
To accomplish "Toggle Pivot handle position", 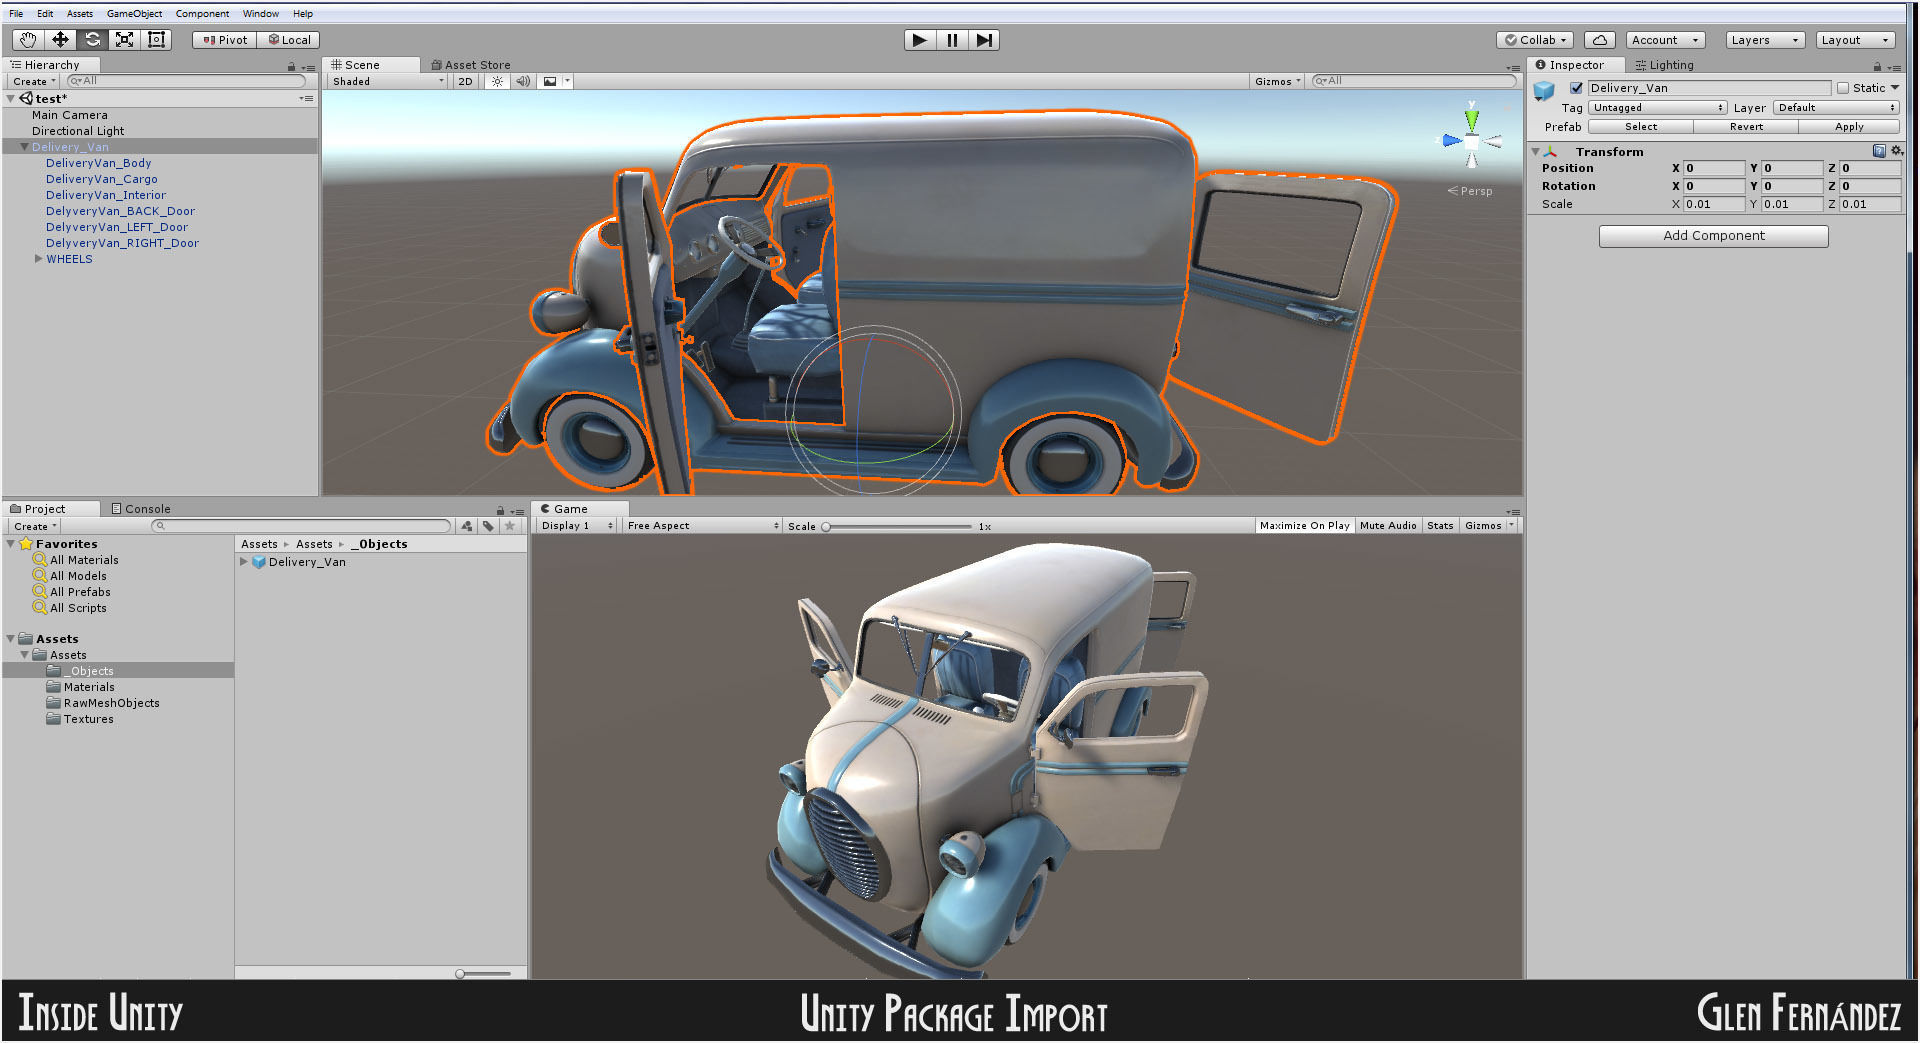I will (225, 40).
